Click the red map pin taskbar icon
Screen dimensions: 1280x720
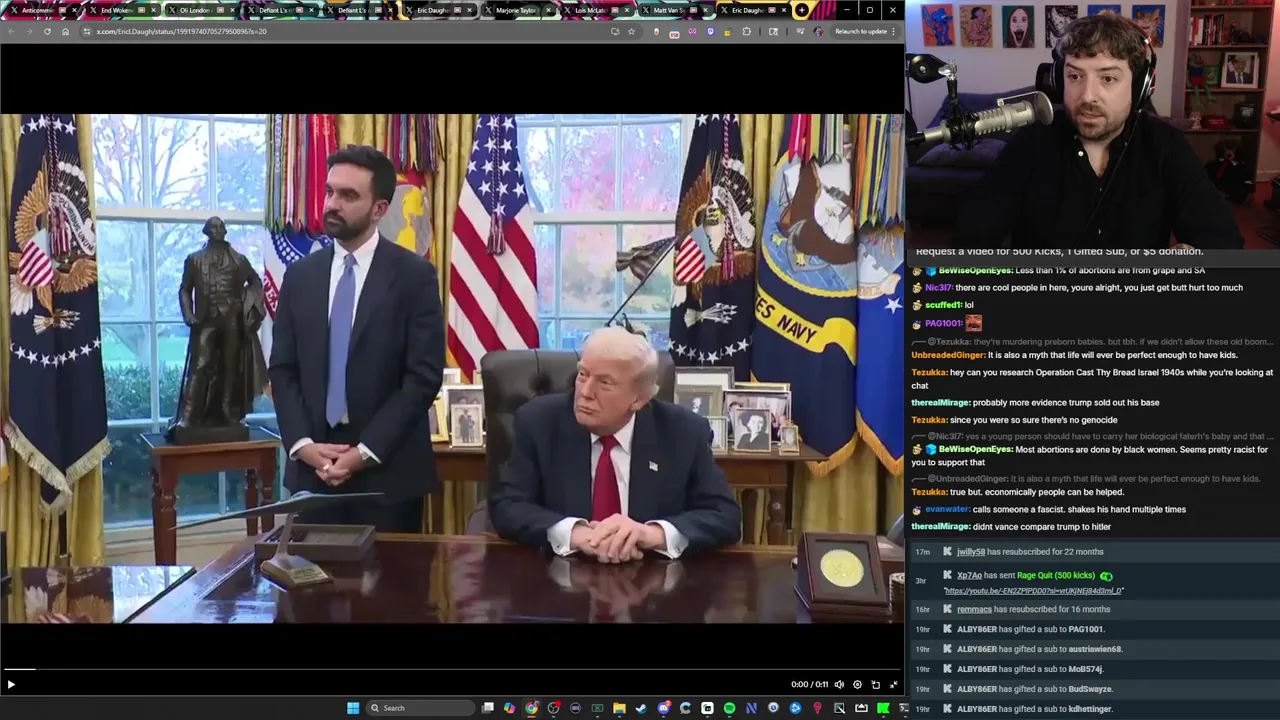click(818, 708)
